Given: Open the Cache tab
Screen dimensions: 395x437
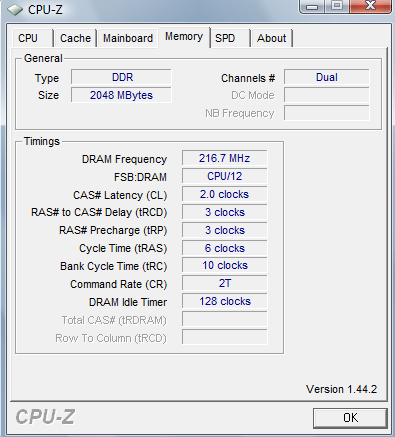Looking at the screenshot, I should coord(75,38).
